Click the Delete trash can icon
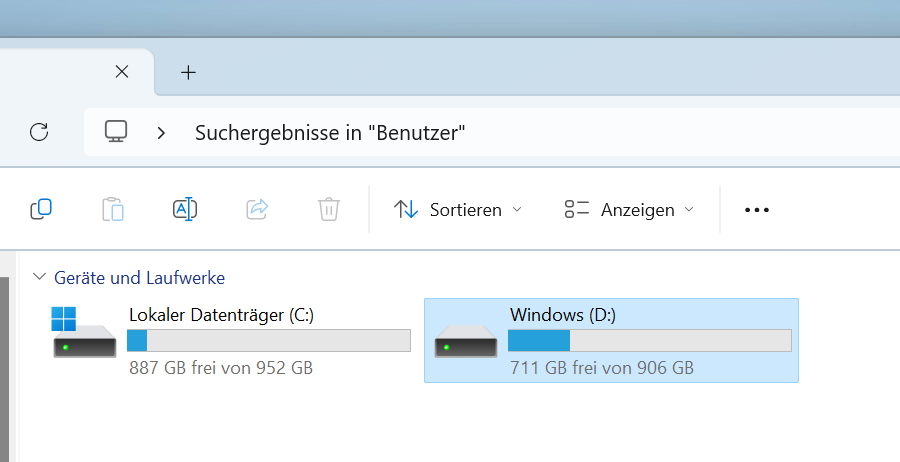 (329, 209)
